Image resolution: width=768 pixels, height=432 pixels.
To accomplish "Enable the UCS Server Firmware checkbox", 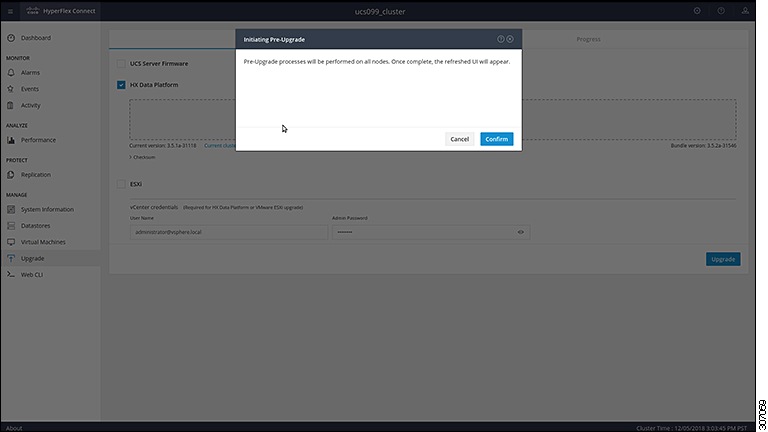I will pyautogui.click(x=121, y=64).
